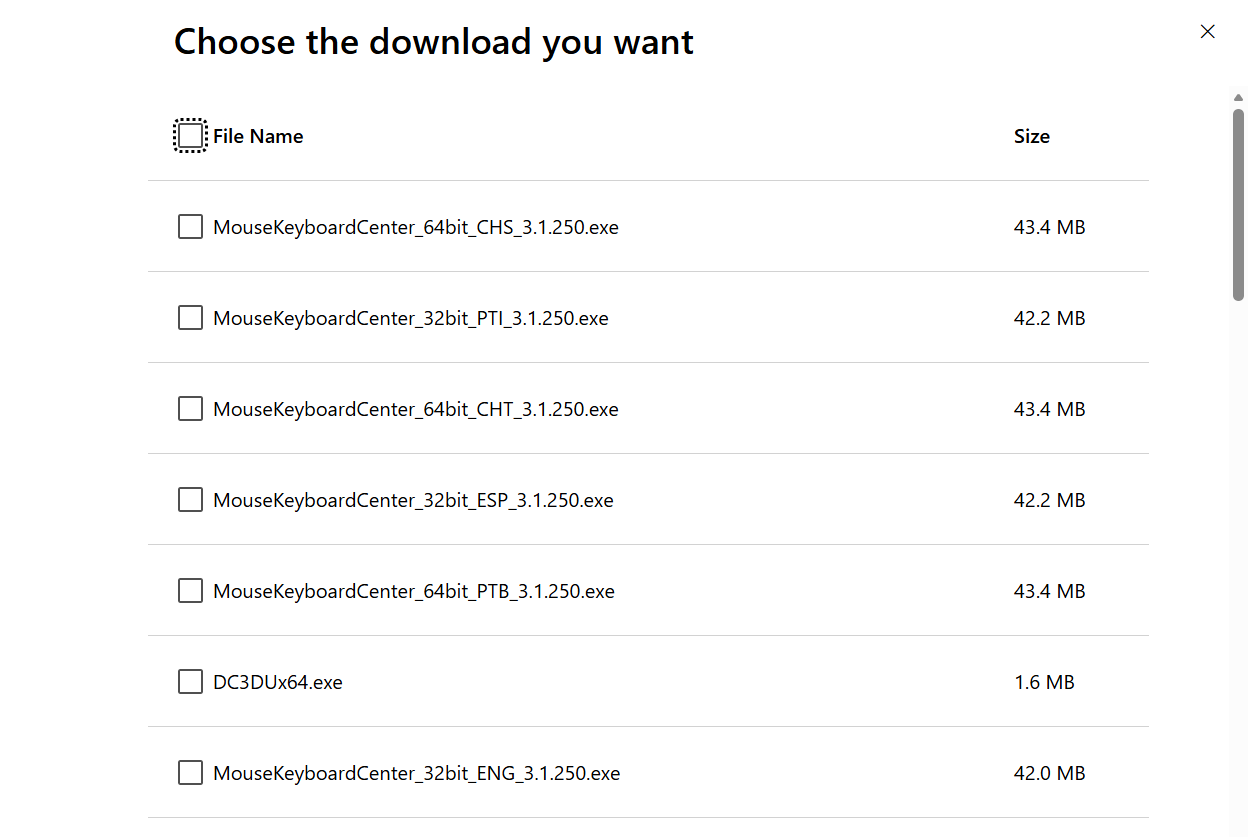The width and height of the screenshot is (1255, 837).
Task: Select the 32bit_ENG installer checkbox
Action: [x=190, y=773]
